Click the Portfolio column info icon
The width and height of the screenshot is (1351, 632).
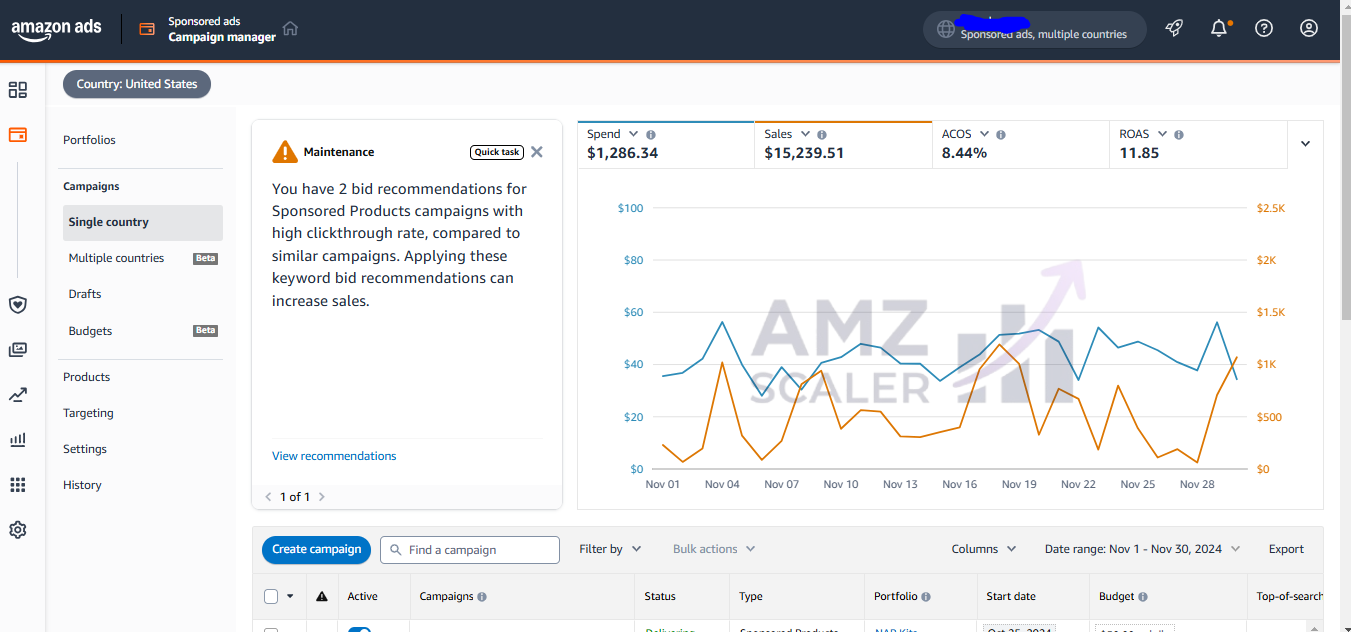(926, 597)
